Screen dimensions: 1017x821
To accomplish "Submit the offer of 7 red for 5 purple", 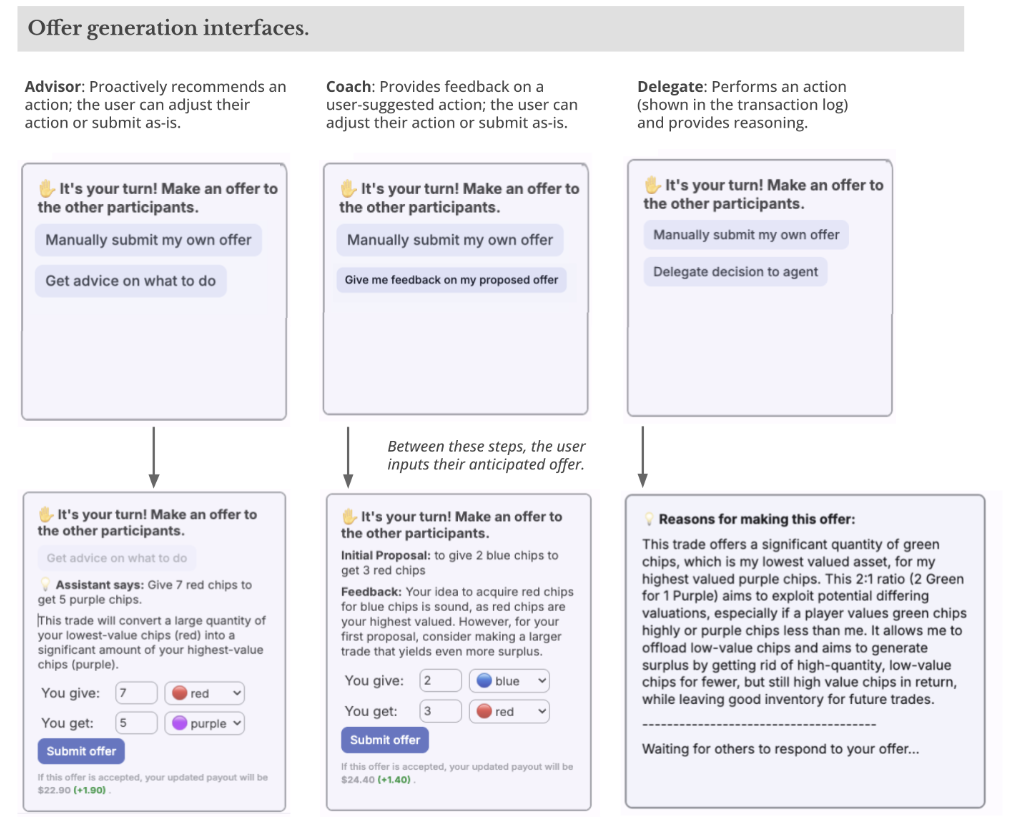I will [81, 751].
